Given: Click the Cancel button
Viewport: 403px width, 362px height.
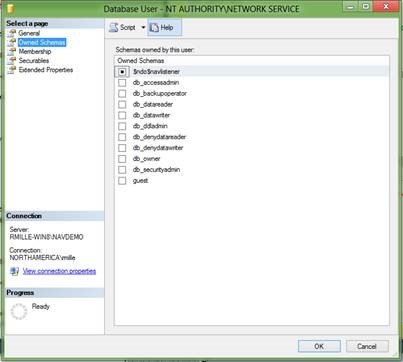Looking at the screenshot, I should point(367,346).
